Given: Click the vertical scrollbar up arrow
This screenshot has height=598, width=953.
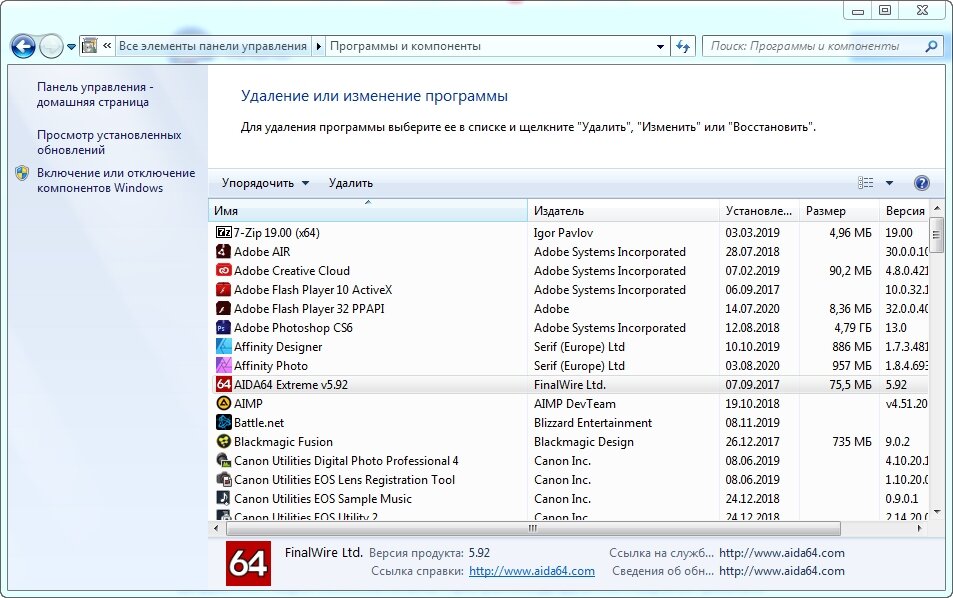Looking at the screenshot, I should [x=937, y=208].
